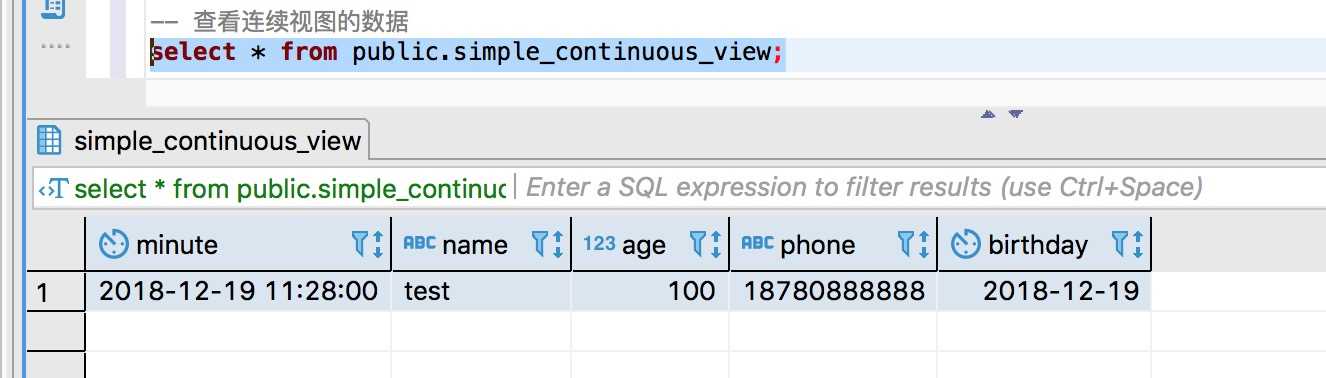Select row number 1 header
The image size is (1326, 378).
(x=56, y=291)
